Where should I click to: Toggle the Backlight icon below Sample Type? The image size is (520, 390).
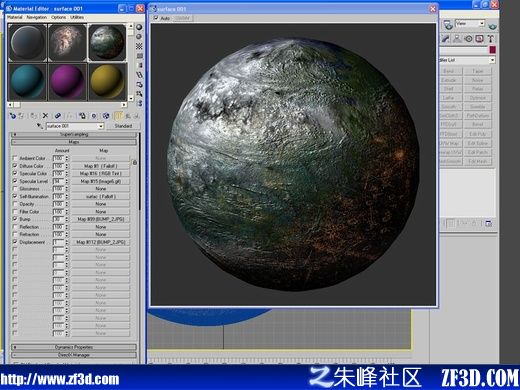(x=139, y=36)
